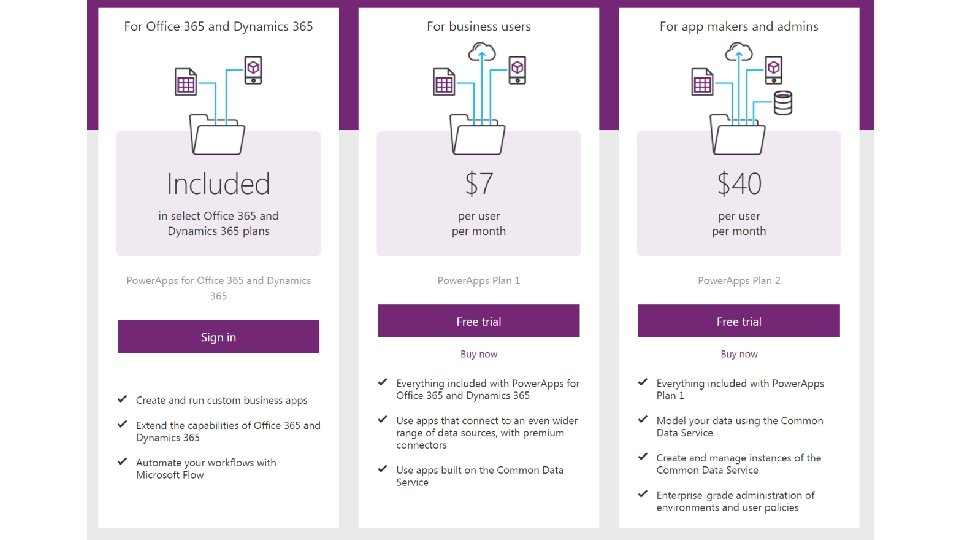The image size is (960, 540).
Task: Click the Sign in button
Action: tap(219, 336)
